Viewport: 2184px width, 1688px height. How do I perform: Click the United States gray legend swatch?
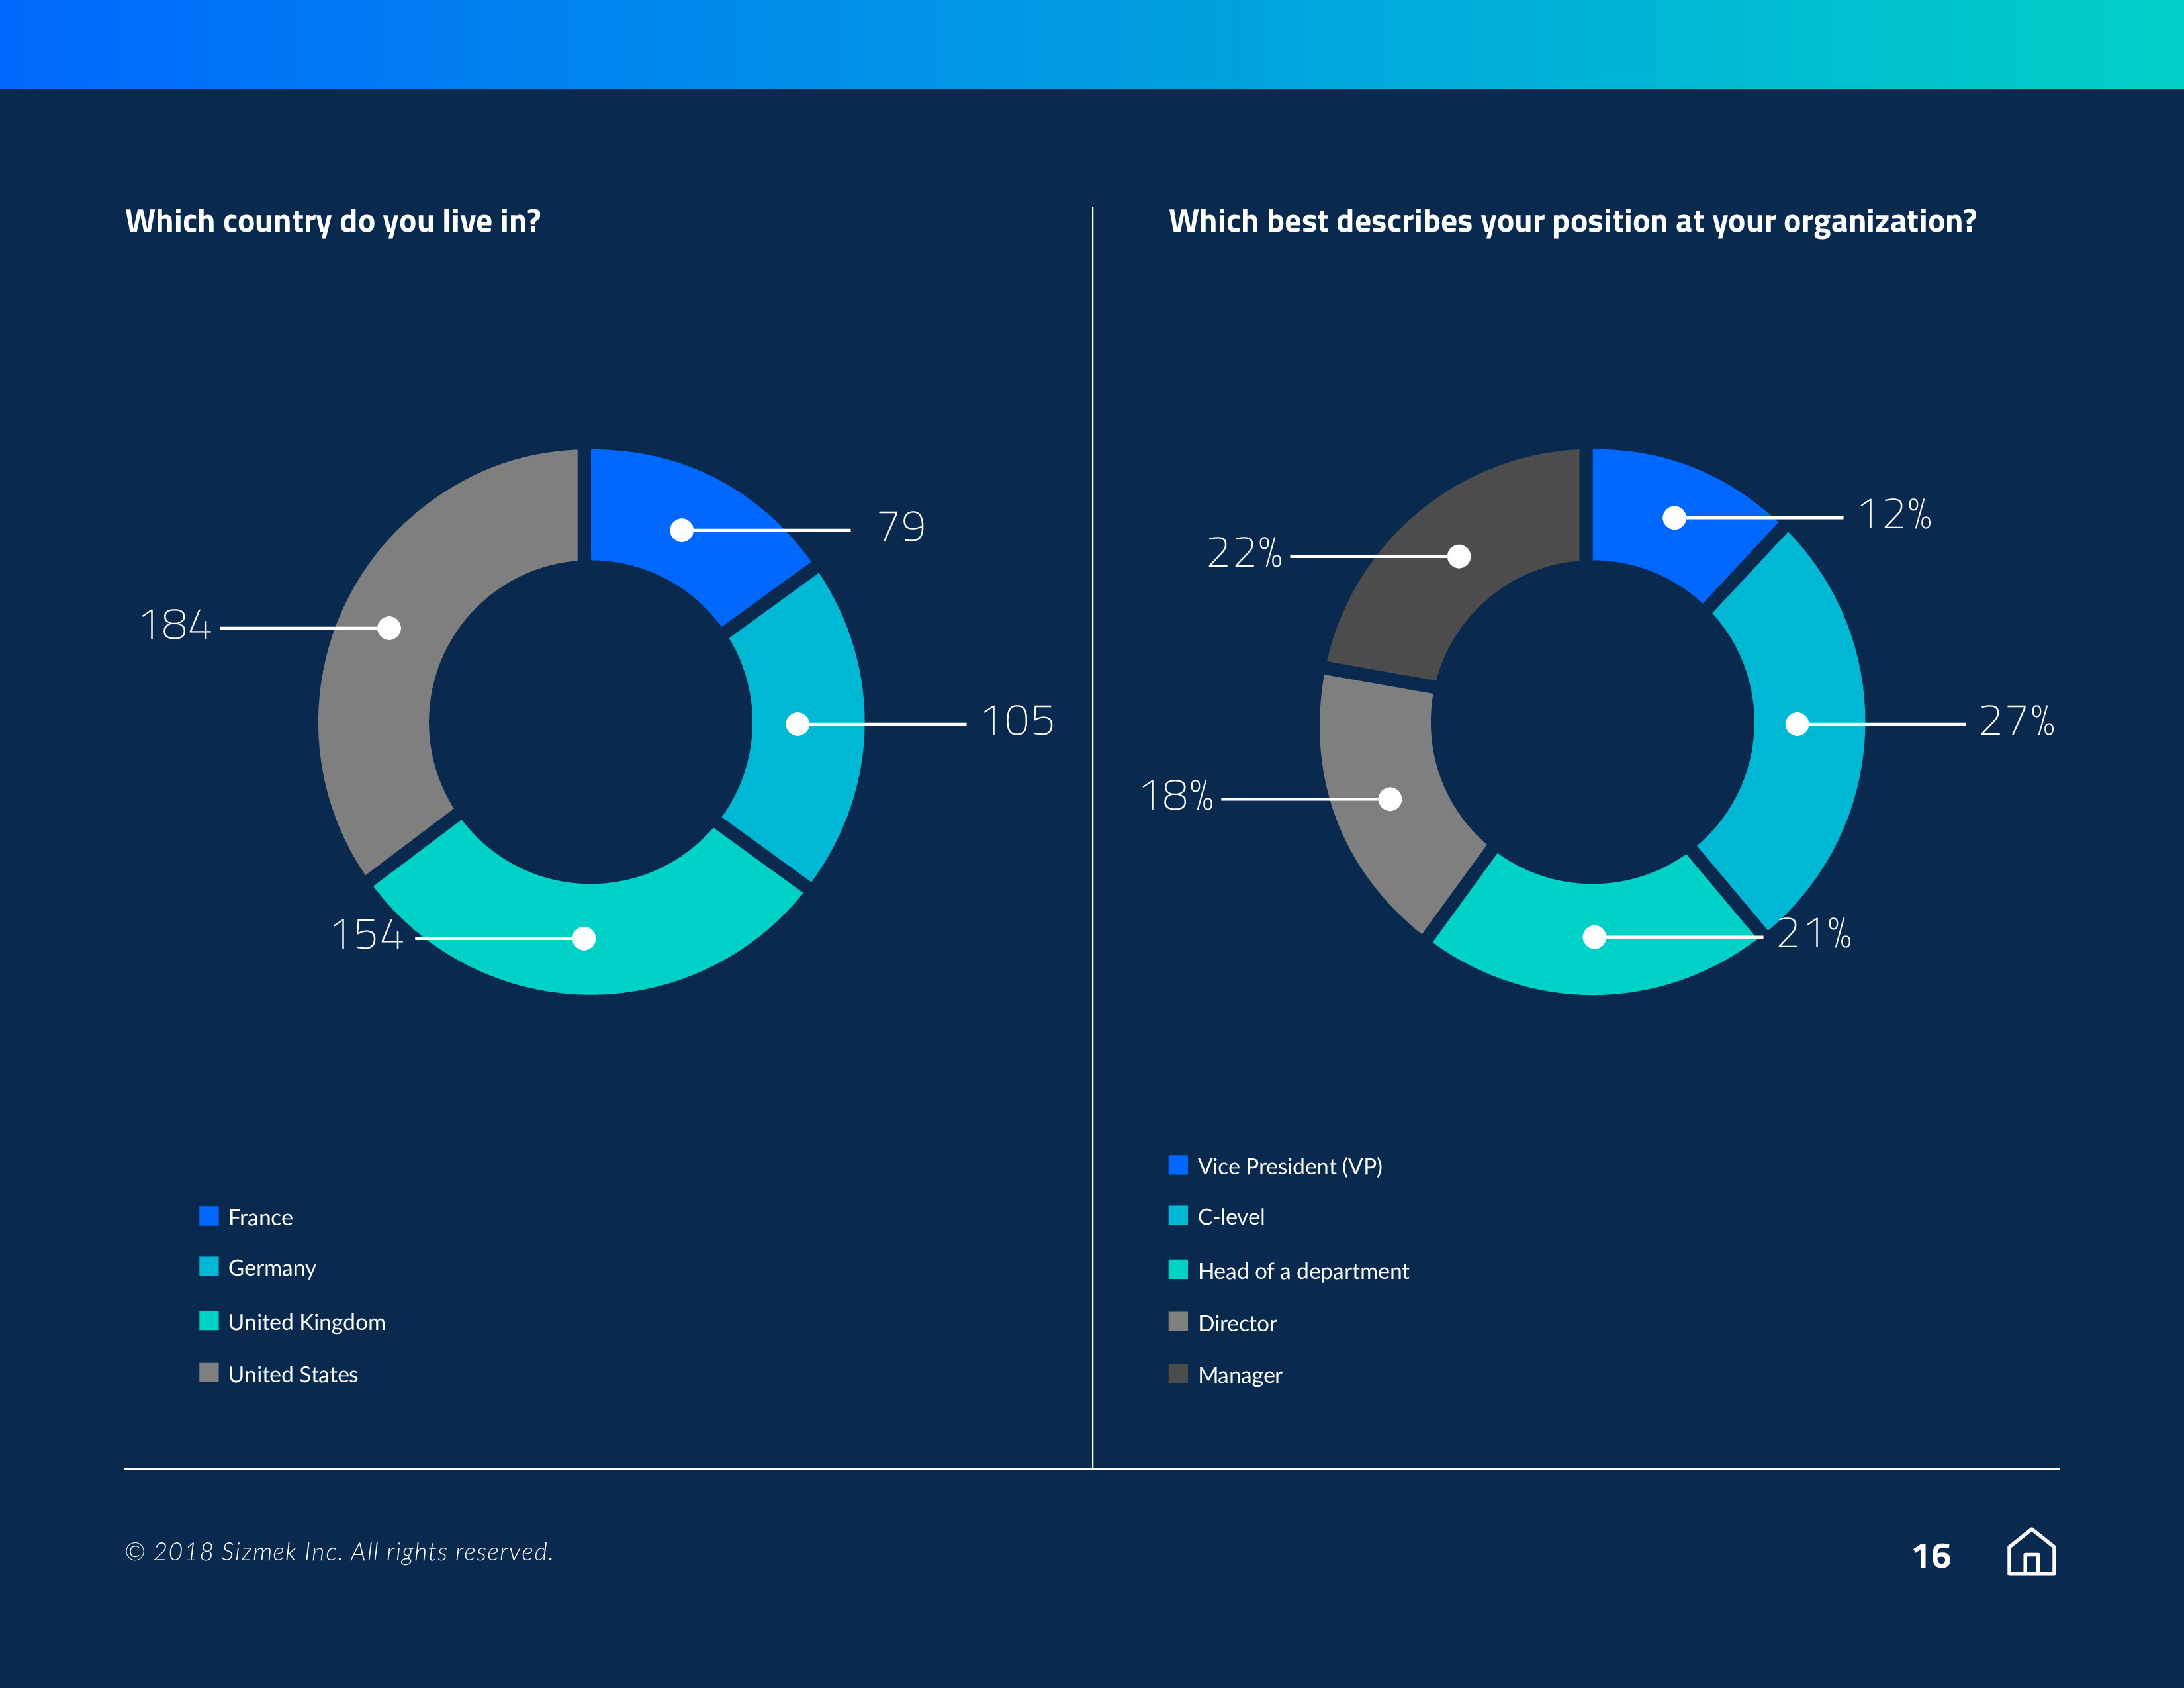(x=208, y=1373)
